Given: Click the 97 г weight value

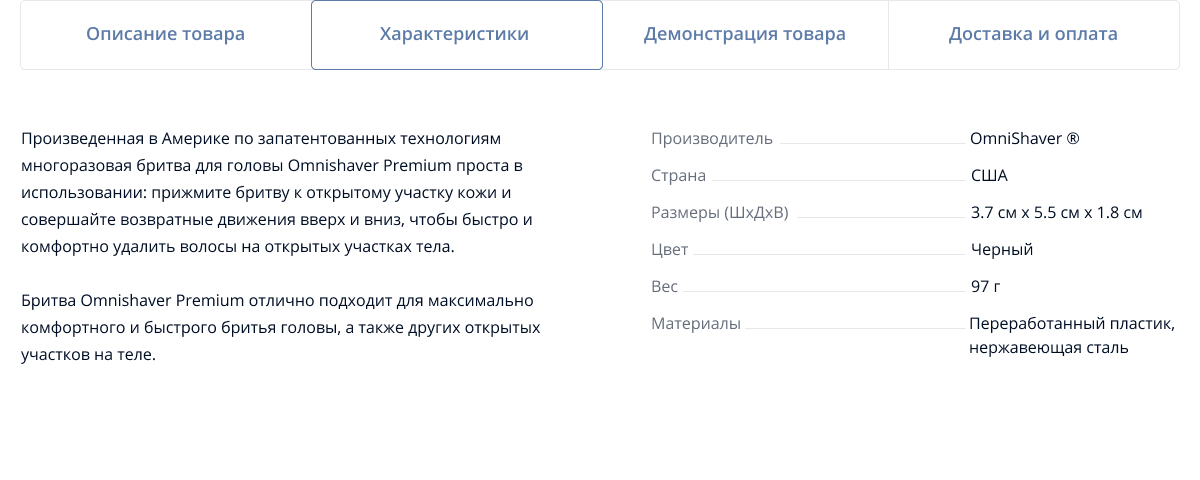Looking at the screenshot, I should pyautogui.click(x=985, y=286).
